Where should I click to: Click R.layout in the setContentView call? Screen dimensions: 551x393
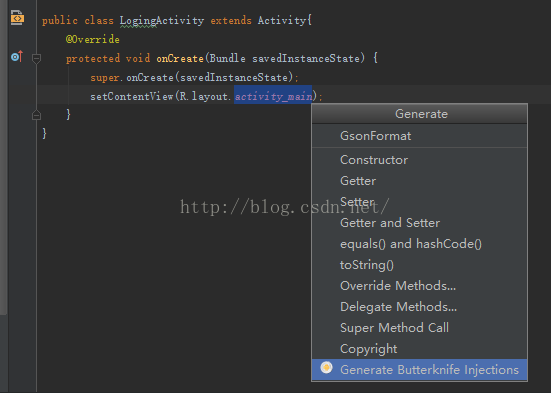tap(203, 96)
